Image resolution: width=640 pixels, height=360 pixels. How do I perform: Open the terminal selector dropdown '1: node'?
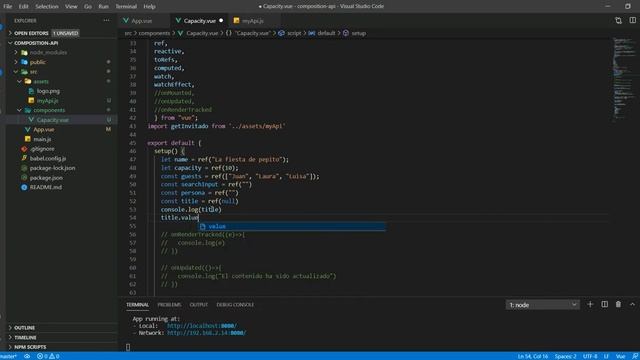[543, 304]
